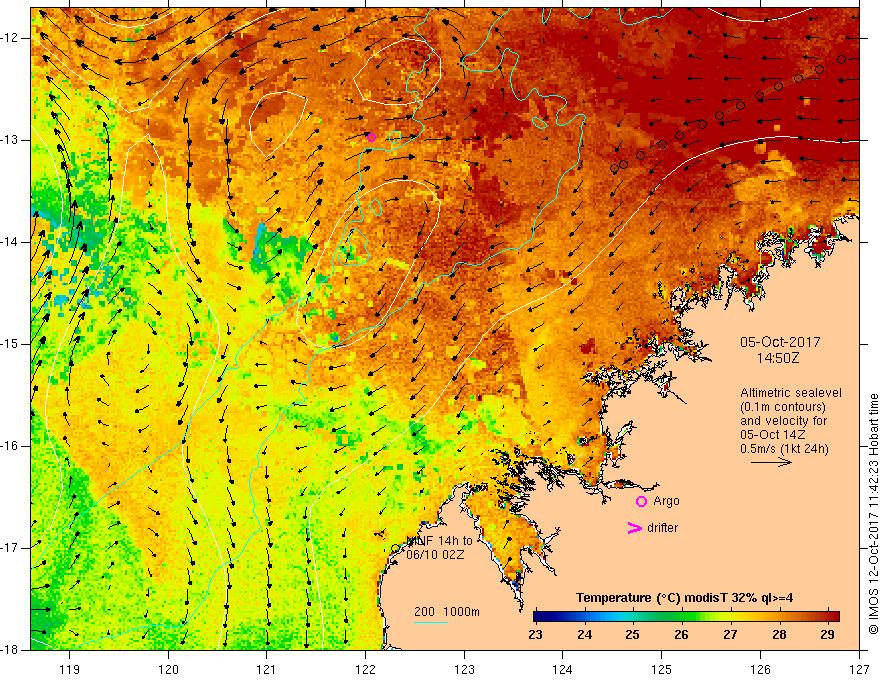Screen dimensions: 880x680
Task: Click the longitude axis label "119"
Action: pos(69,669)
